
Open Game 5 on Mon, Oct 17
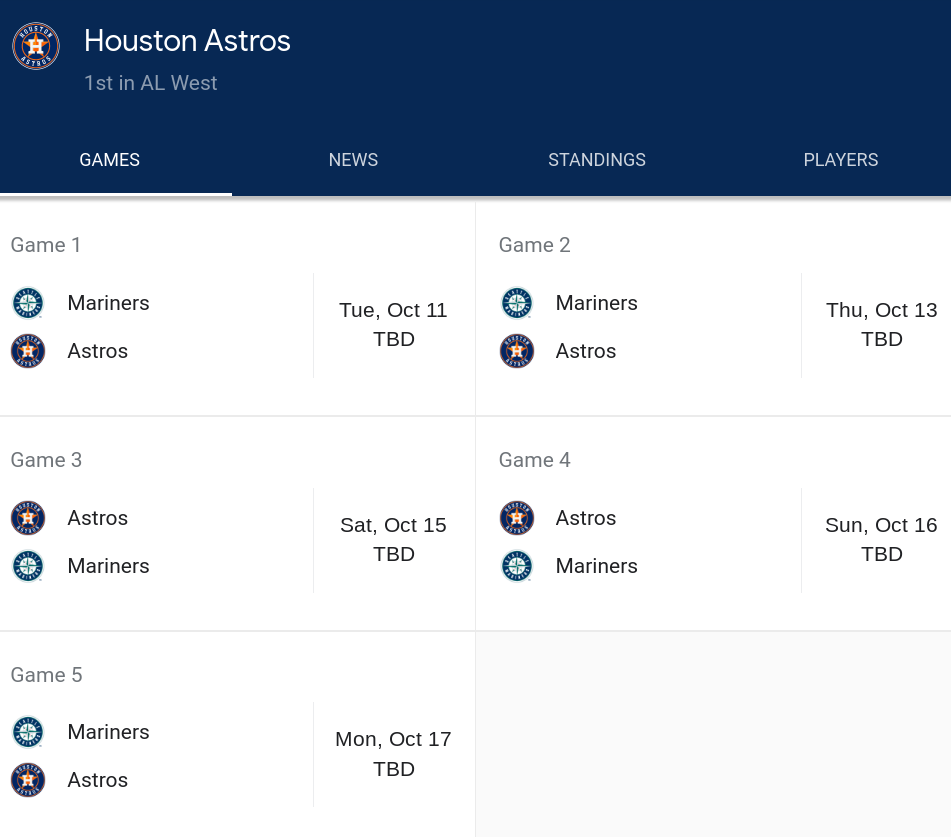coord(393,754)
